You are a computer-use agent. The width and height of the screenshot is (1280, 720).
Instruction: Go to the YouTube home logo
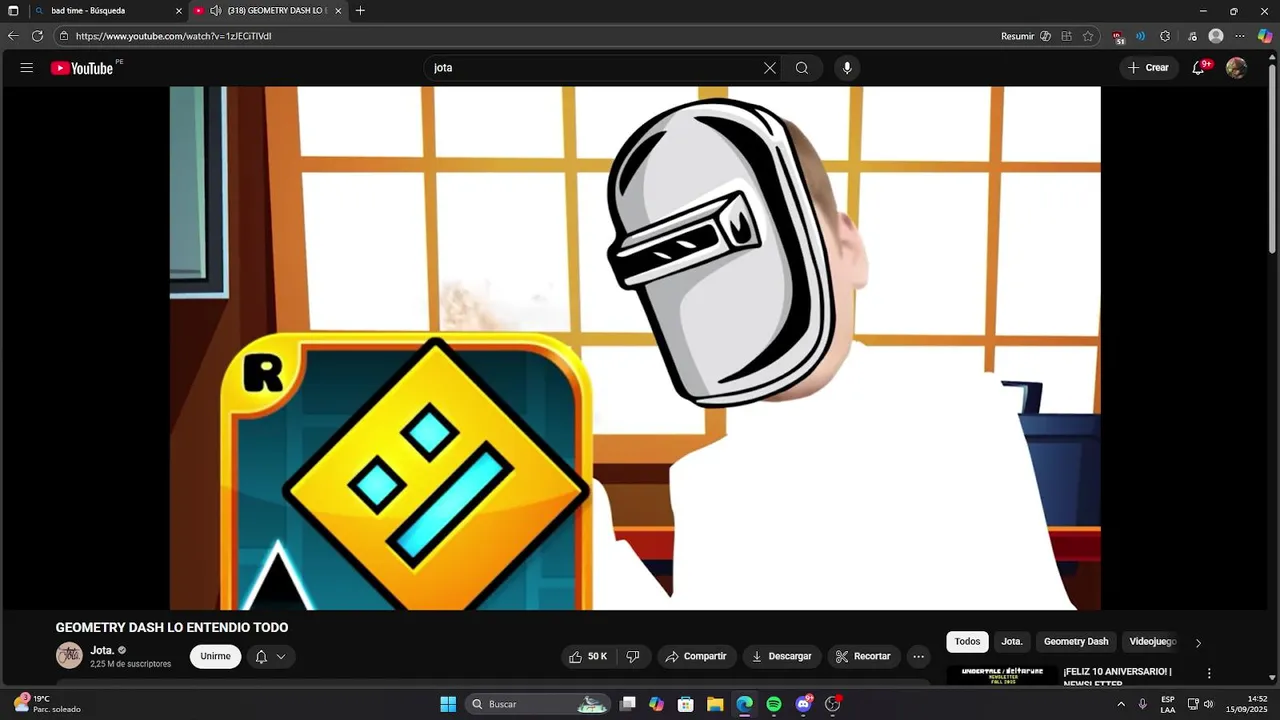(82, 68)
